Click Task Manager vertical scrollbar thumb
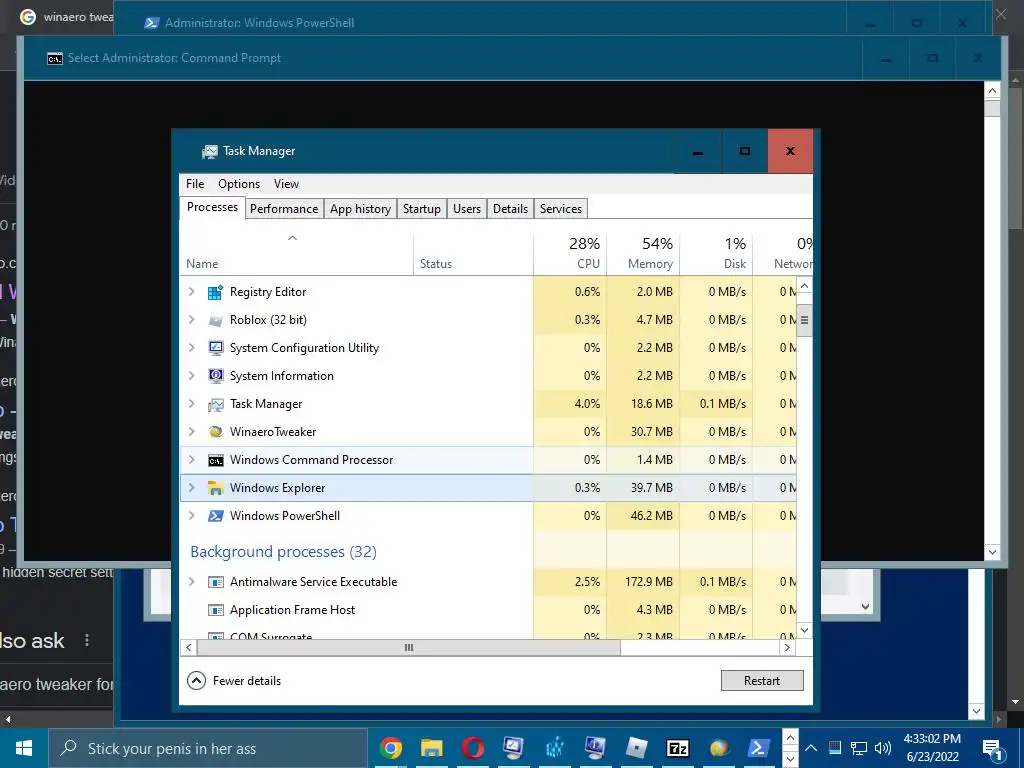The width and height of the screenshot is (1024, 768). point(805,320)
